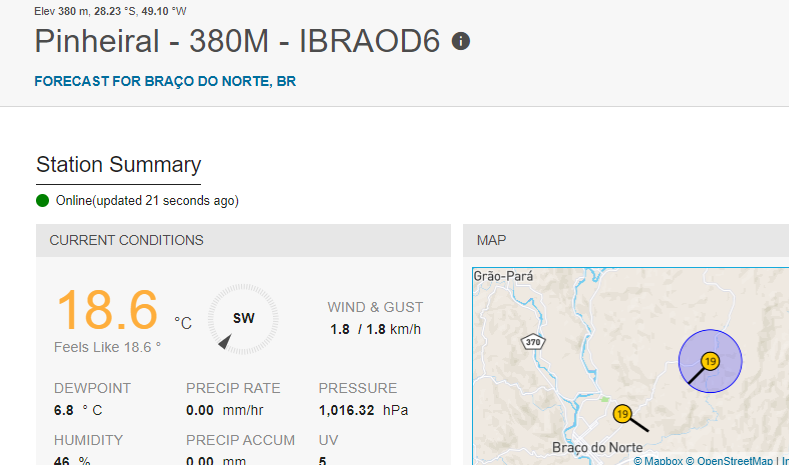The image size is (789, 465).
Task: Click the 370 highway shield on map
Action: tap(533, 343)
